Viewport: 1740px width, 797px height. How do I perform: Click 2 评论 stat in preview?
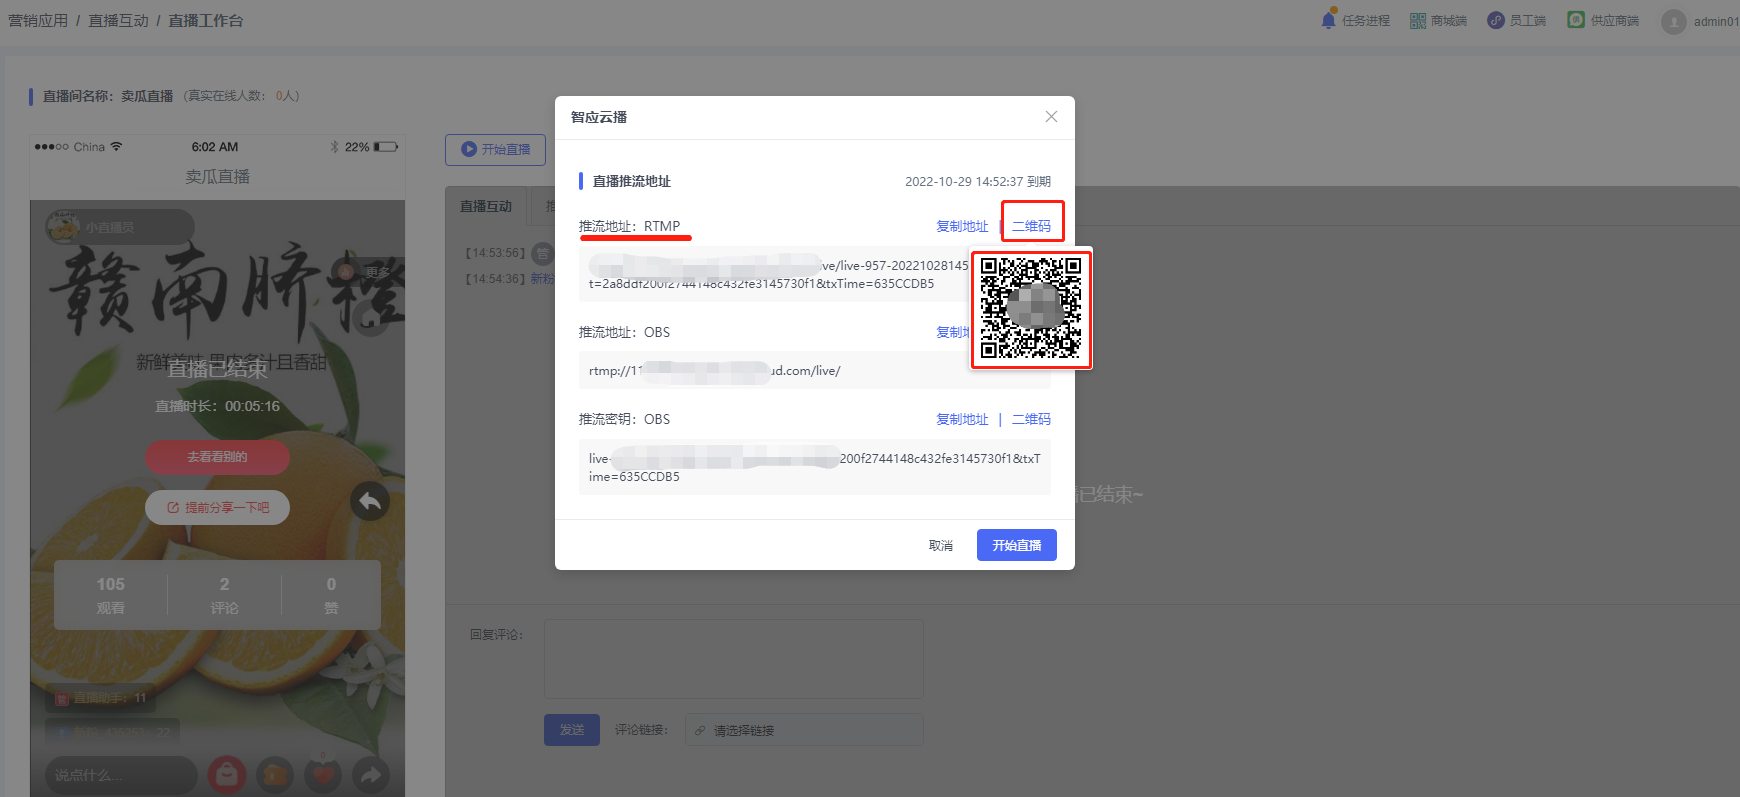224,595
